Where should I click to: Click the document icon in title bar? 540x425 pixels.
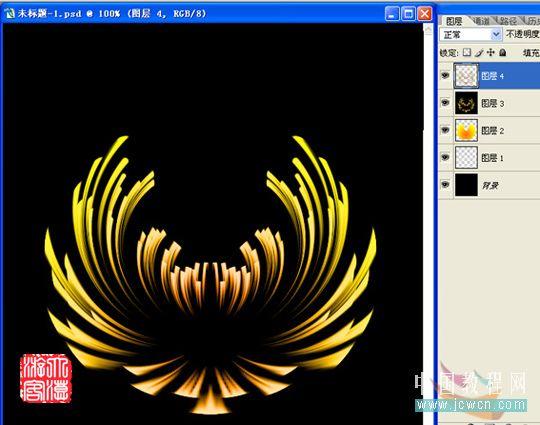(x=10, y=14)
